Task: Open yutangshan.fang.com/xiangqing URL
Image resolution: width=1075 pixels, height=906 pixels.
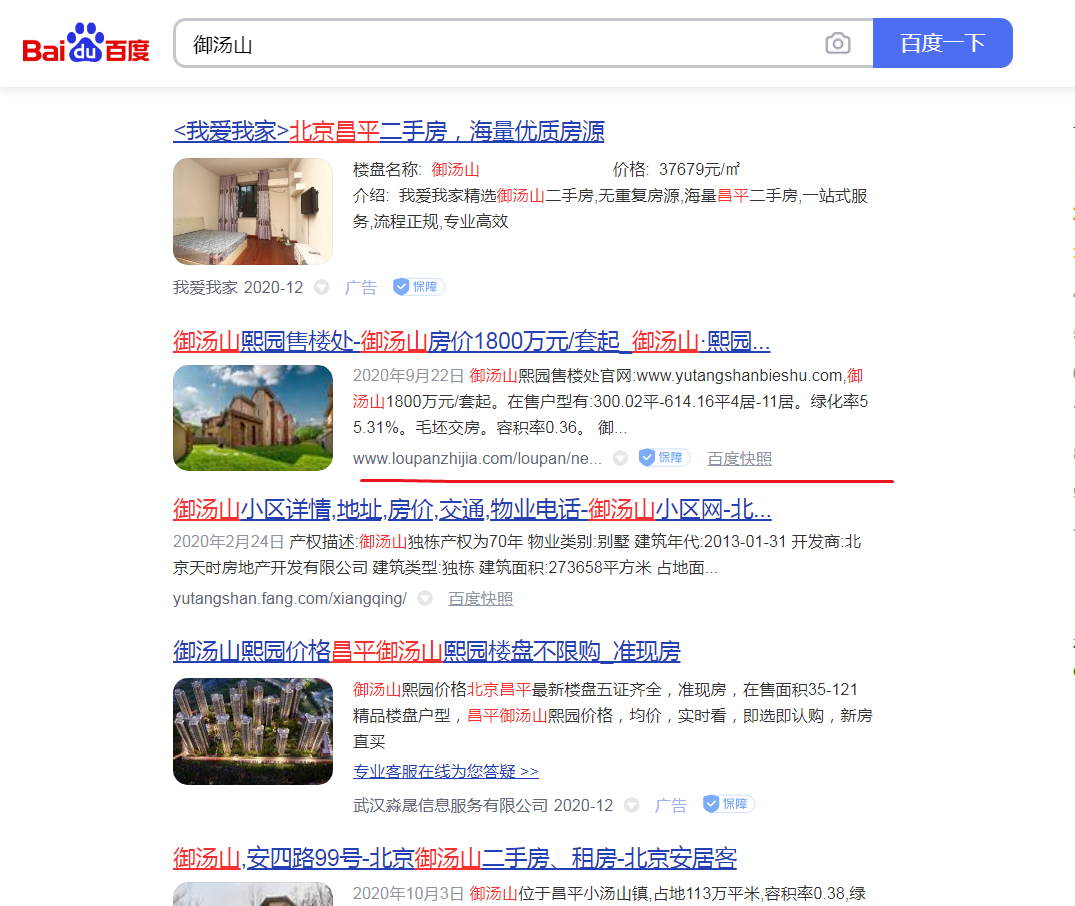Action: pos(290,599)
